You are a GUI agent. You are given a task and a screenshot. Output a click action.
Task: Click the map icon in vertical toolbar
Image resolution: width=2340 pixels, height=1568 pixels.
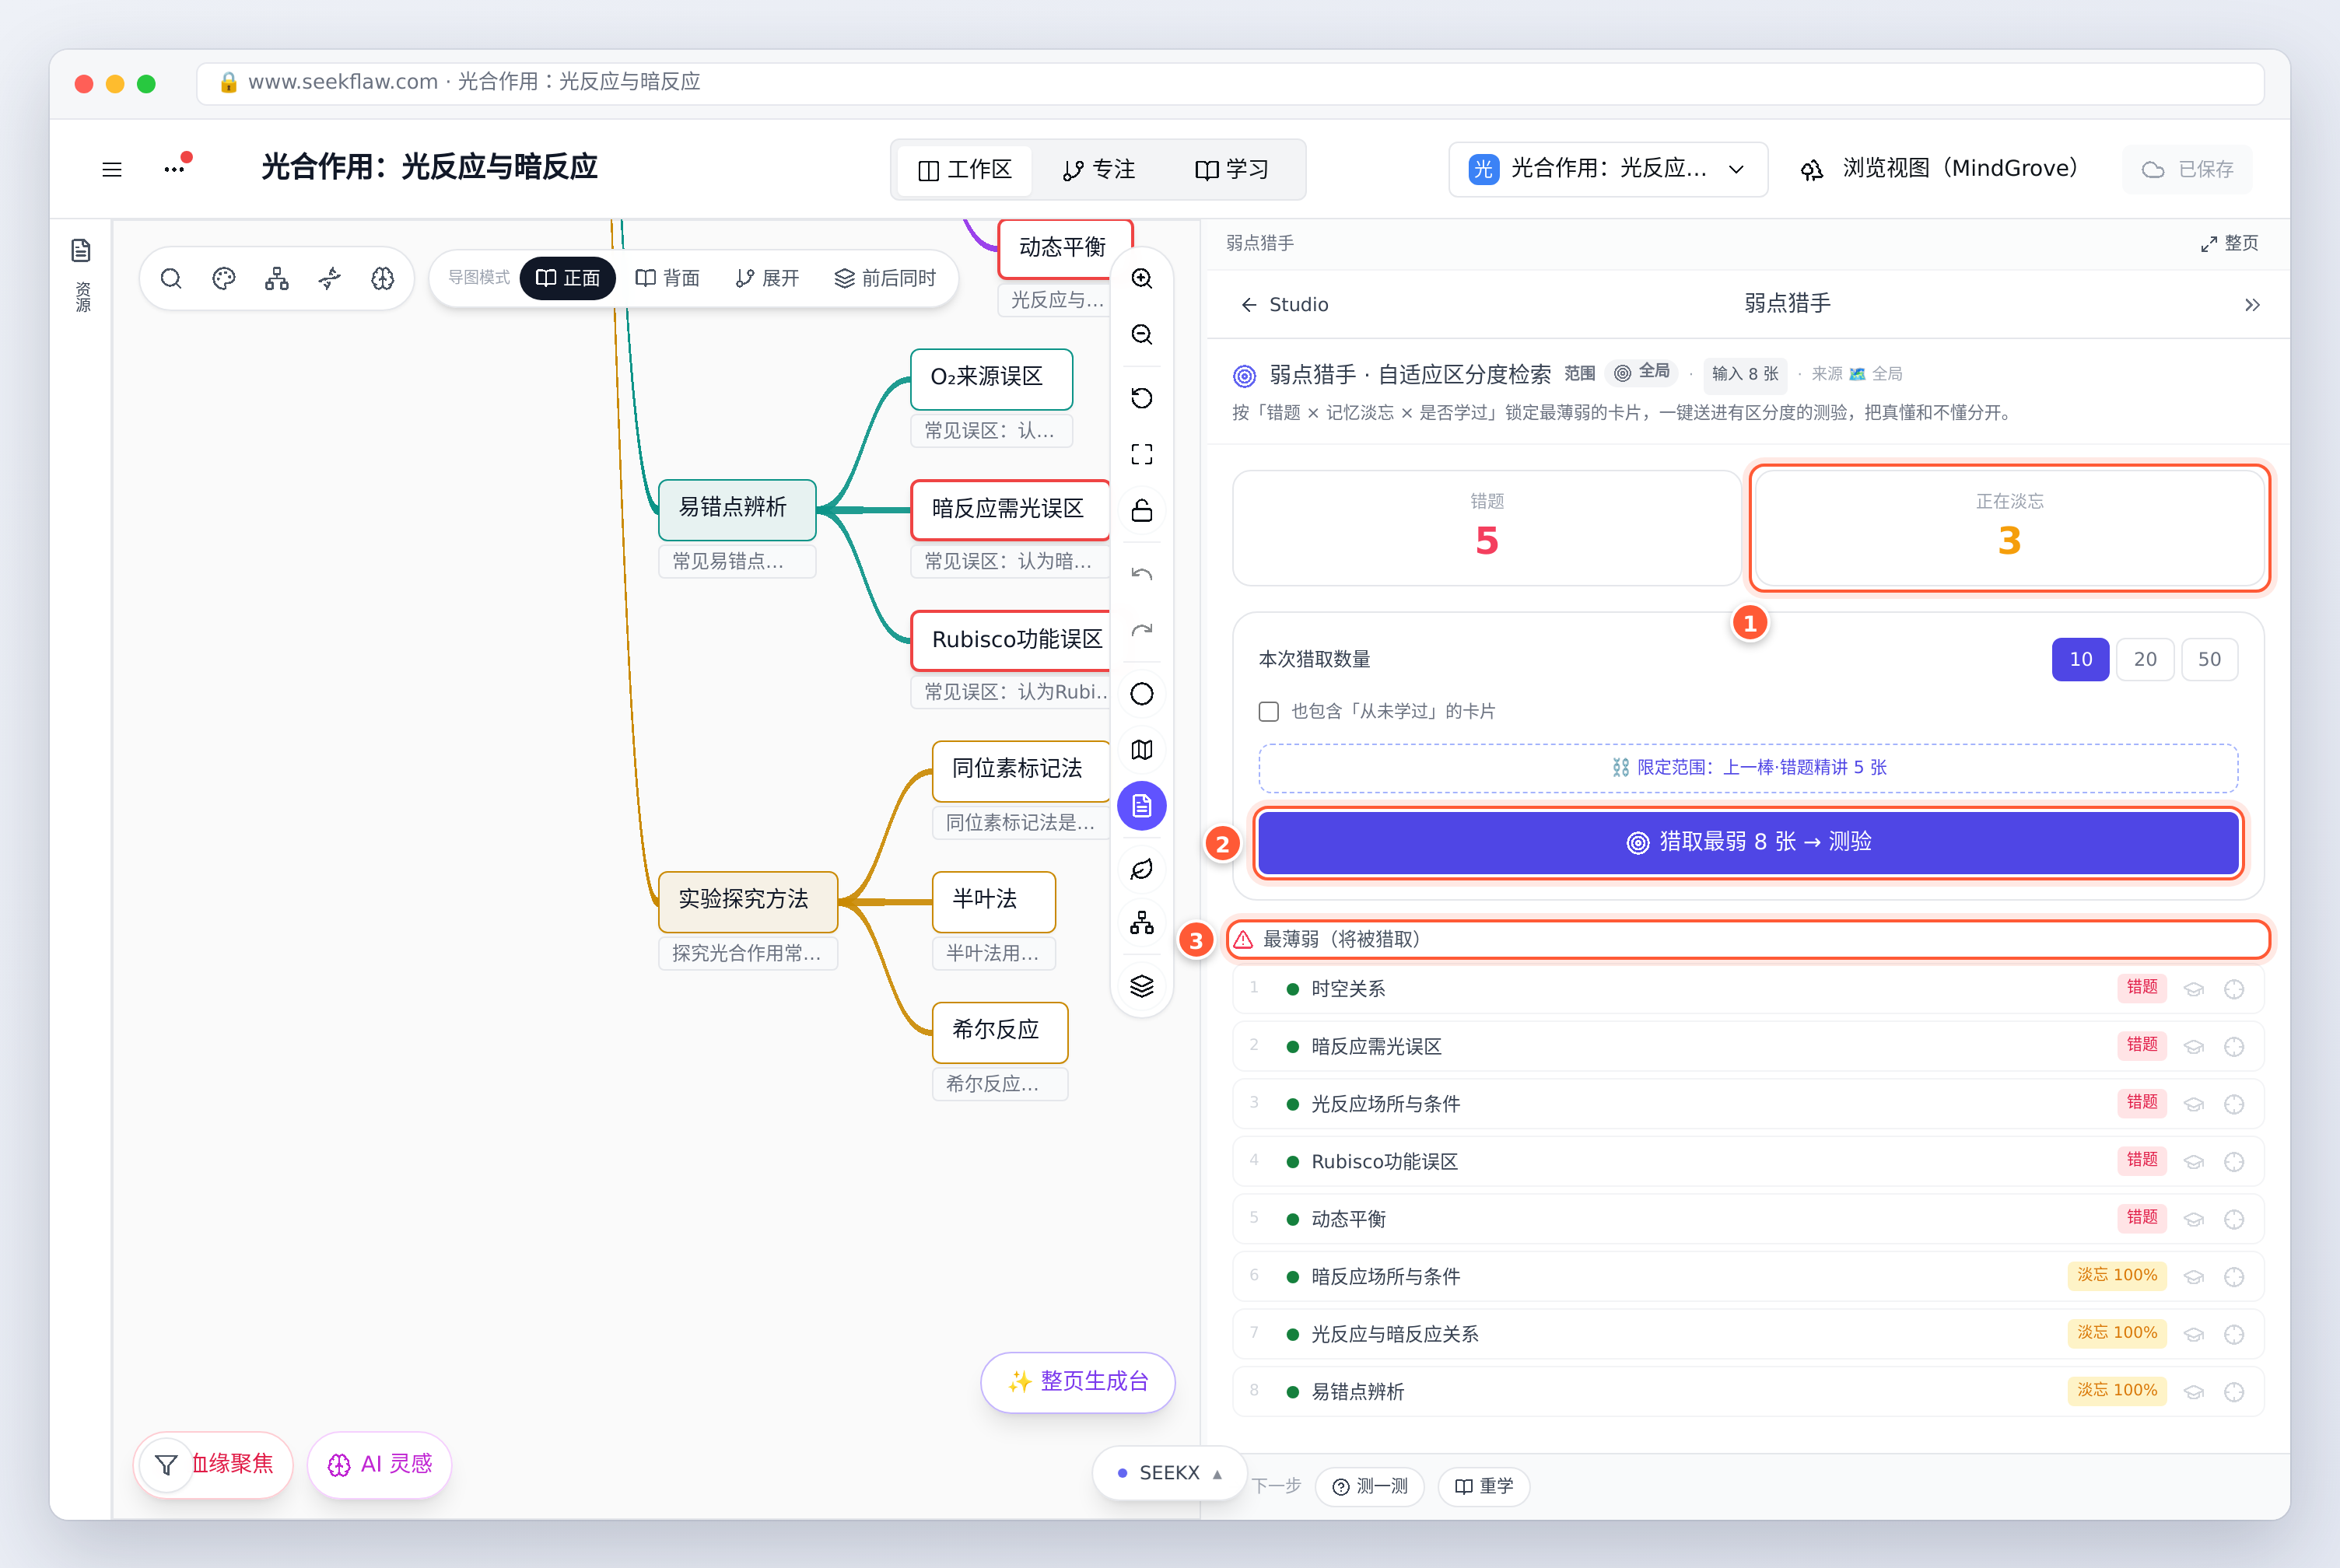click(1142, 750)
